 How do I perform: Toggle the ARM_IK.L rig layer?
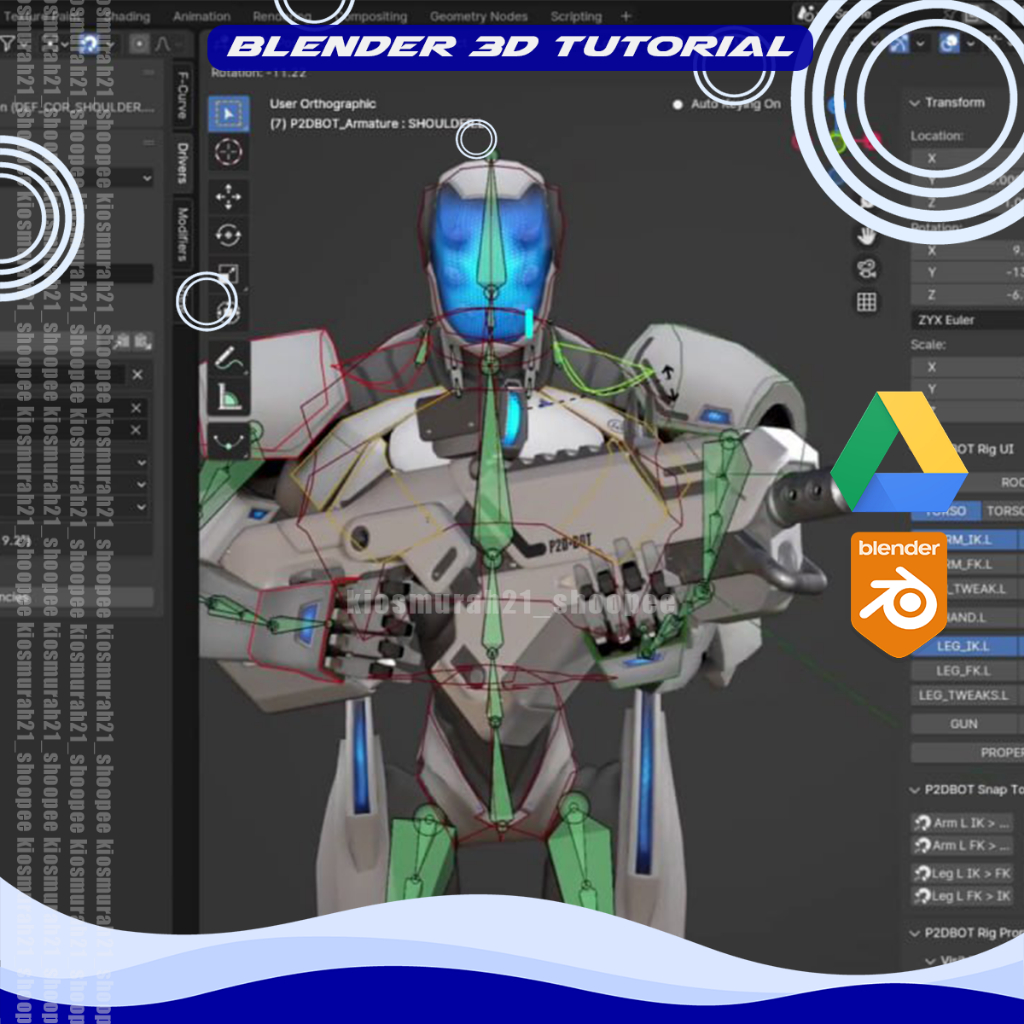(x=967, y=539)
